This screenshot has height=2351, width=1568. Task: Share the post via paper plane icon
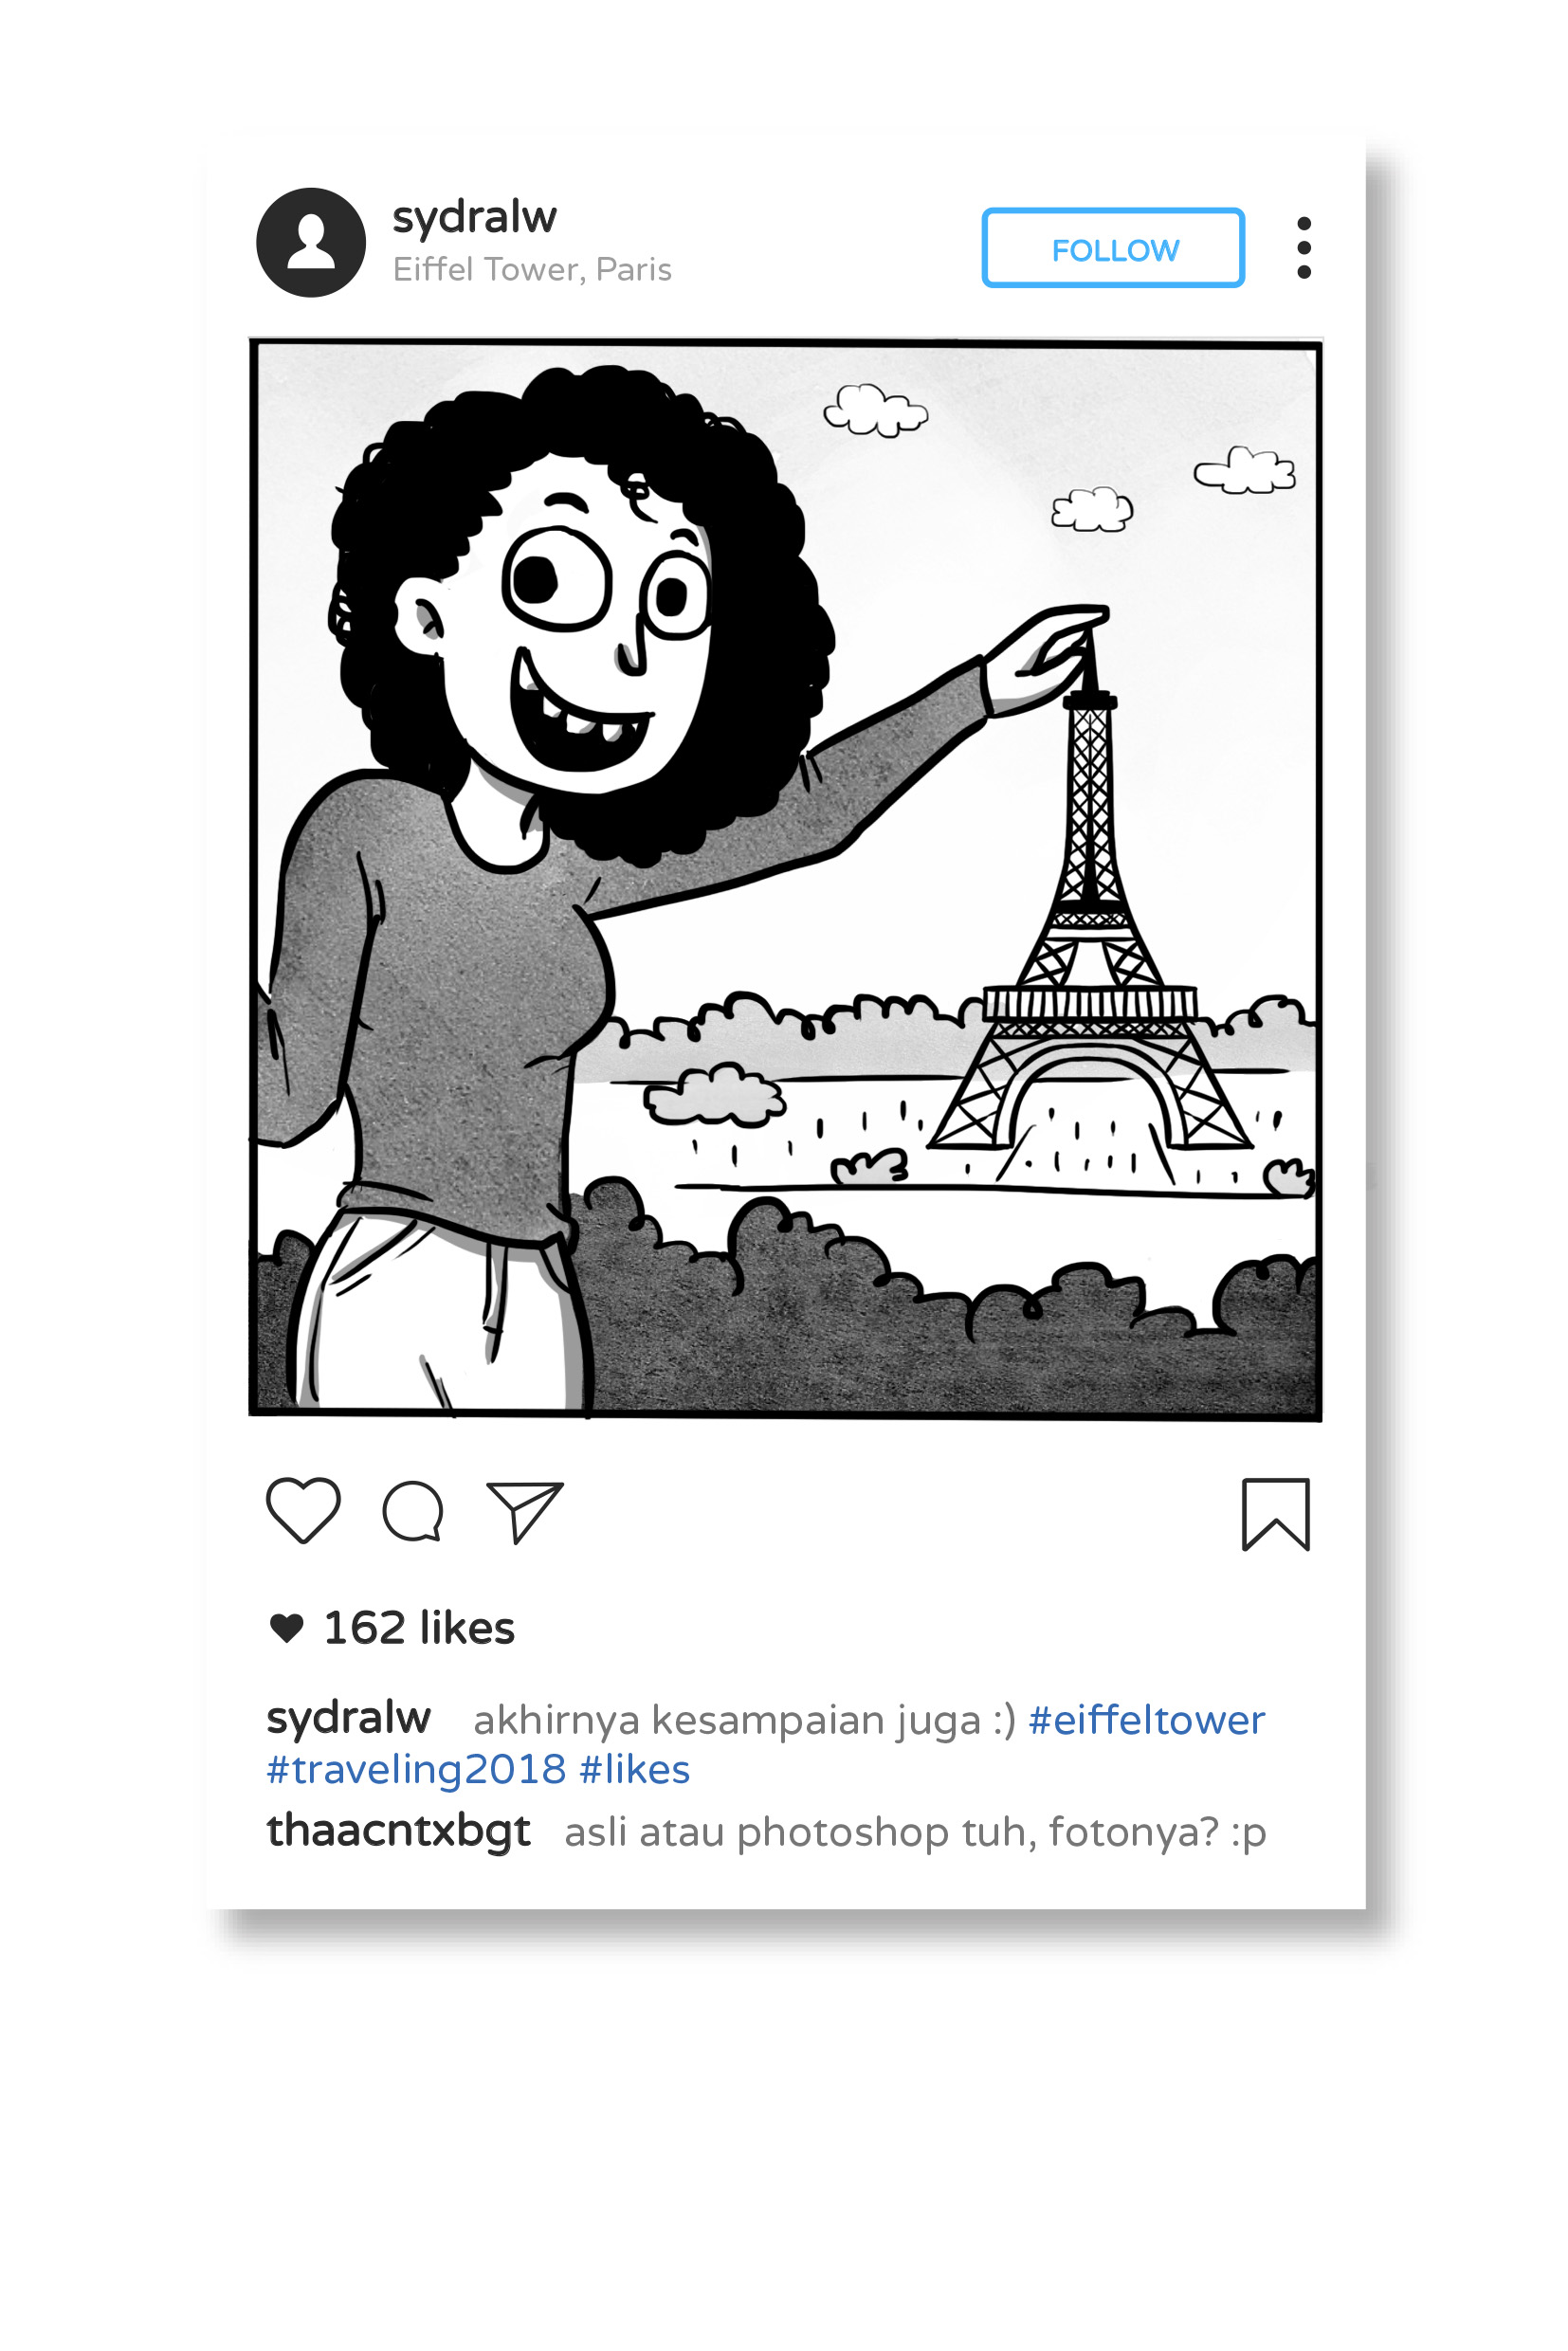point(525,1512)
